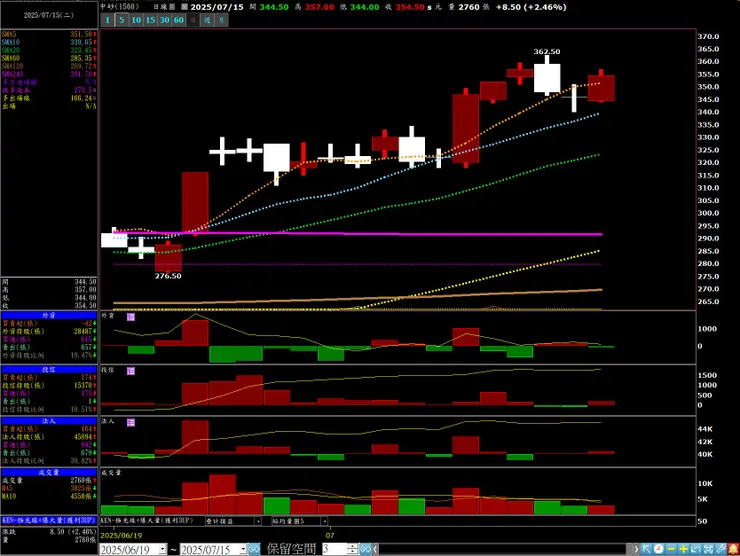The width and height of the screenshot is (740, 556).
Task: Click the 外資 blue panel header
Action: [x=49, y=315]
